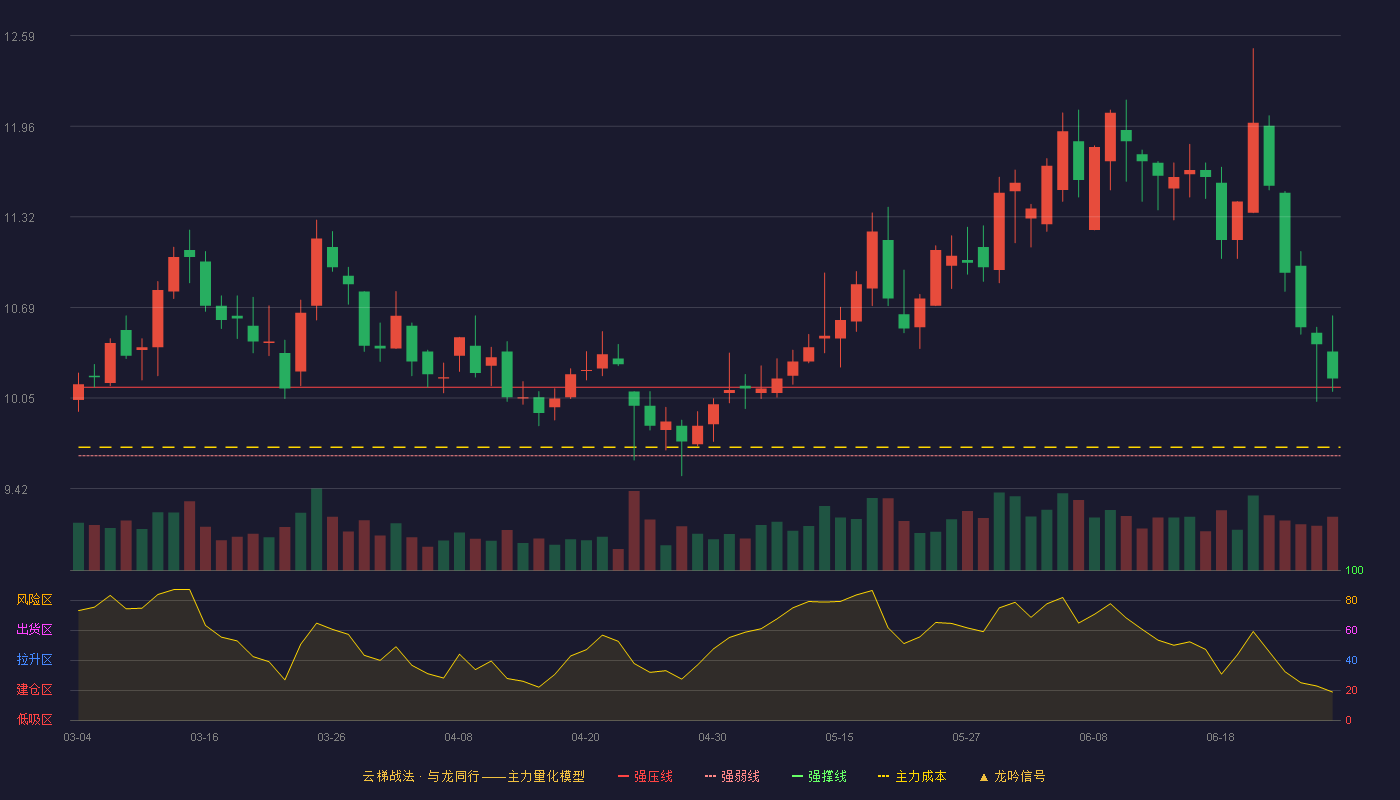Click the orange 80 indicator axis value
This screenshot has height=800, width=1400.
[1351, 601]
